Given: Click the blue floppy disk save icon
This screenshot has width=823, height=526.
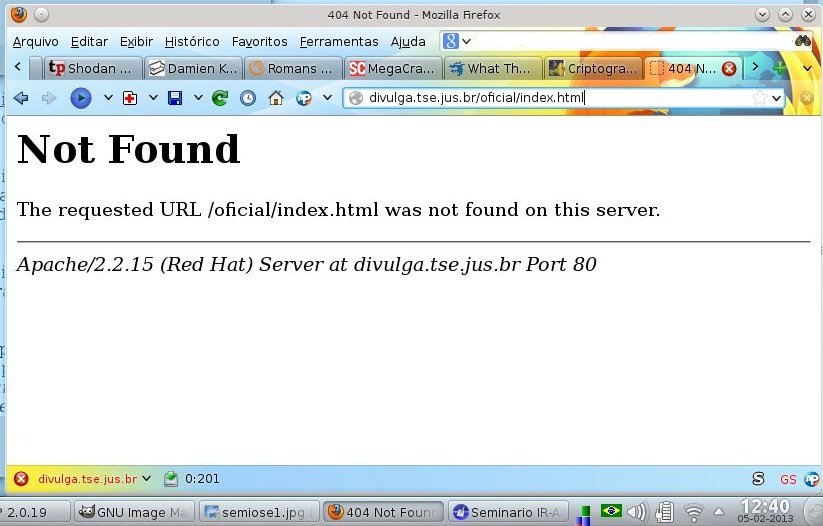Looking at the screenshot, I should coord(175,98).
